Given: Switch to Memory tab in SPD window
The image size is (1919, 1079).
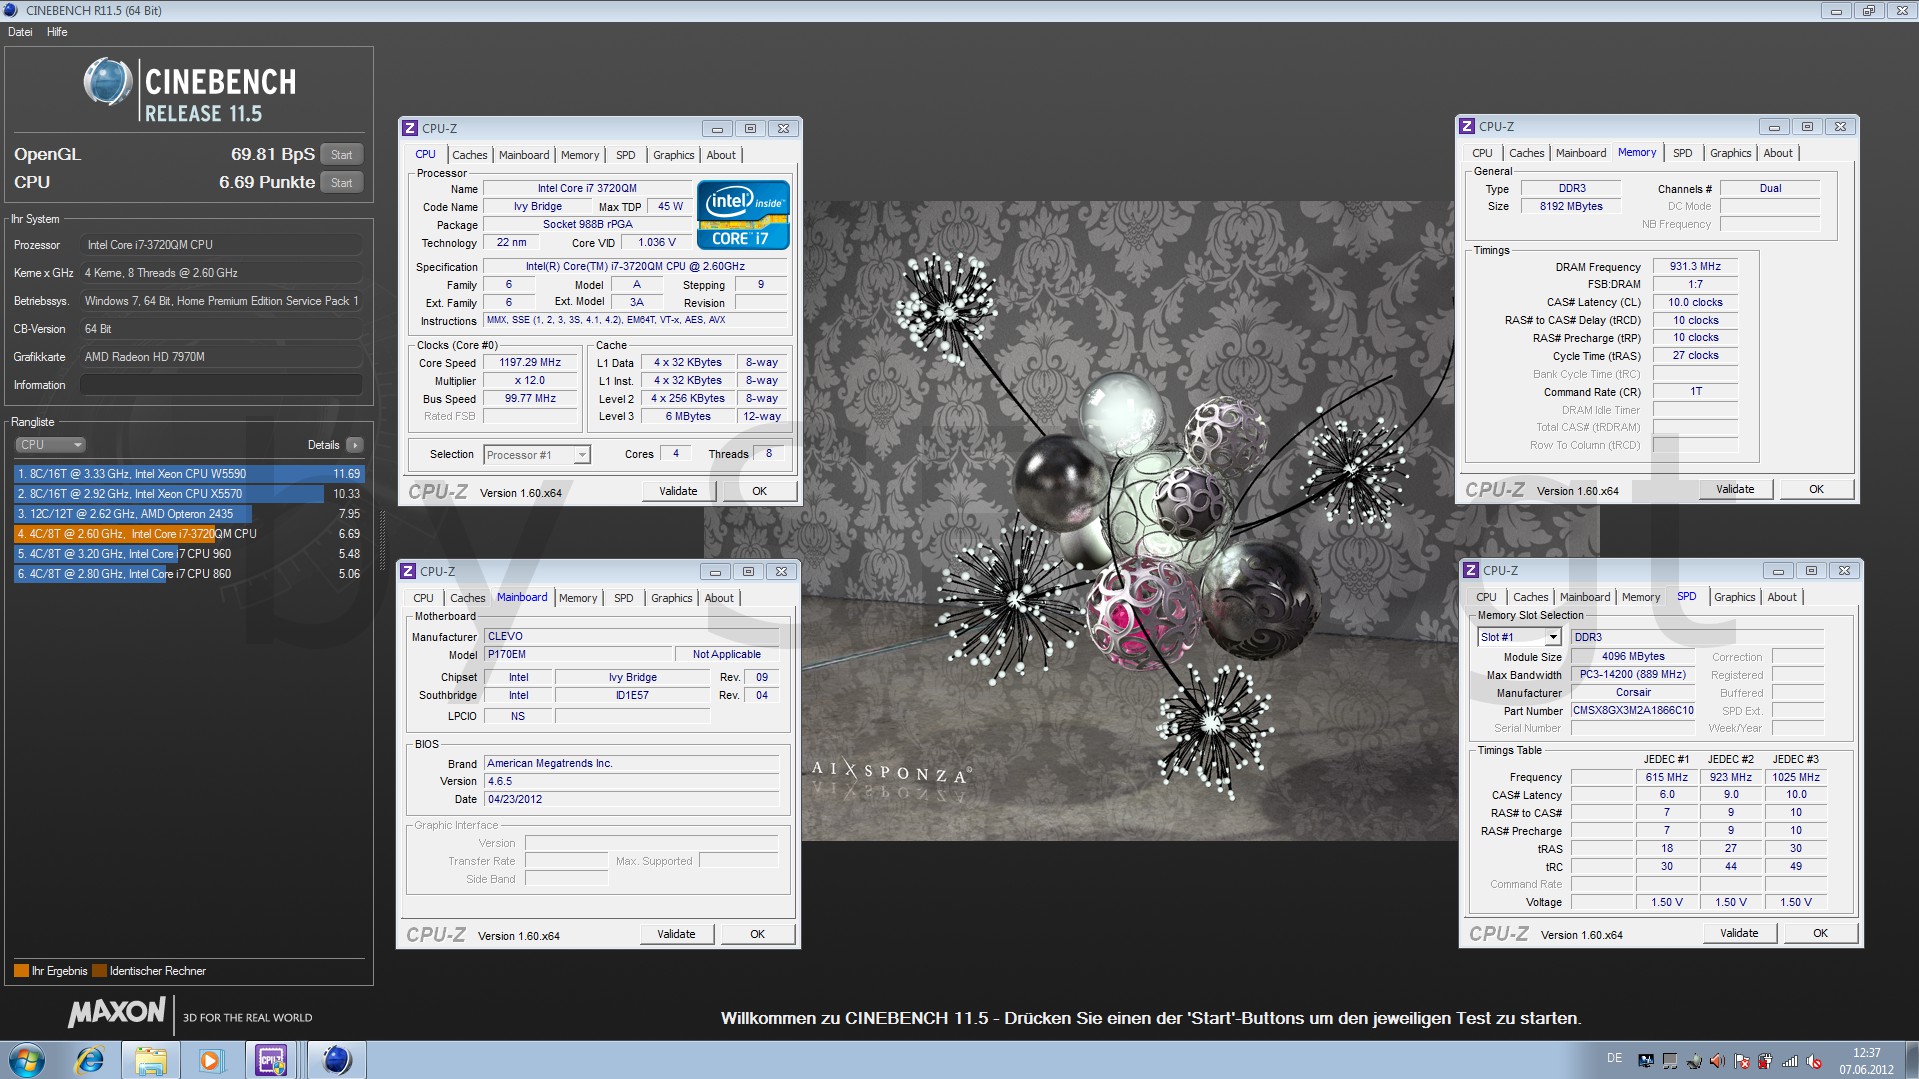Looking at the screenshot, I should (x=1640, y=597).
